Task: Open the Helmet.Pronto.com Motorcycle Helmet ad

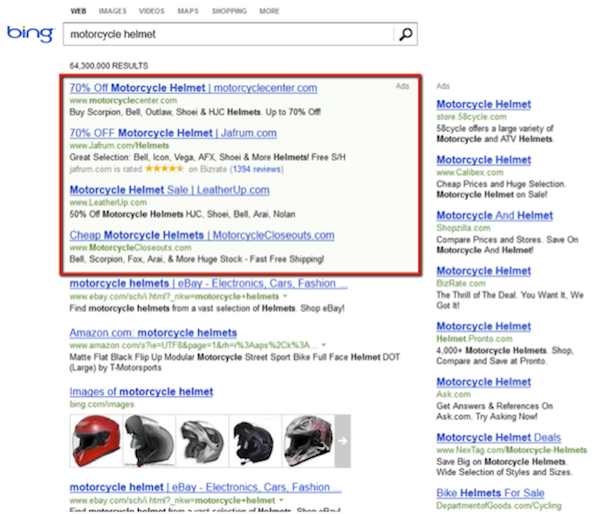Action: [x=484, y=326]
